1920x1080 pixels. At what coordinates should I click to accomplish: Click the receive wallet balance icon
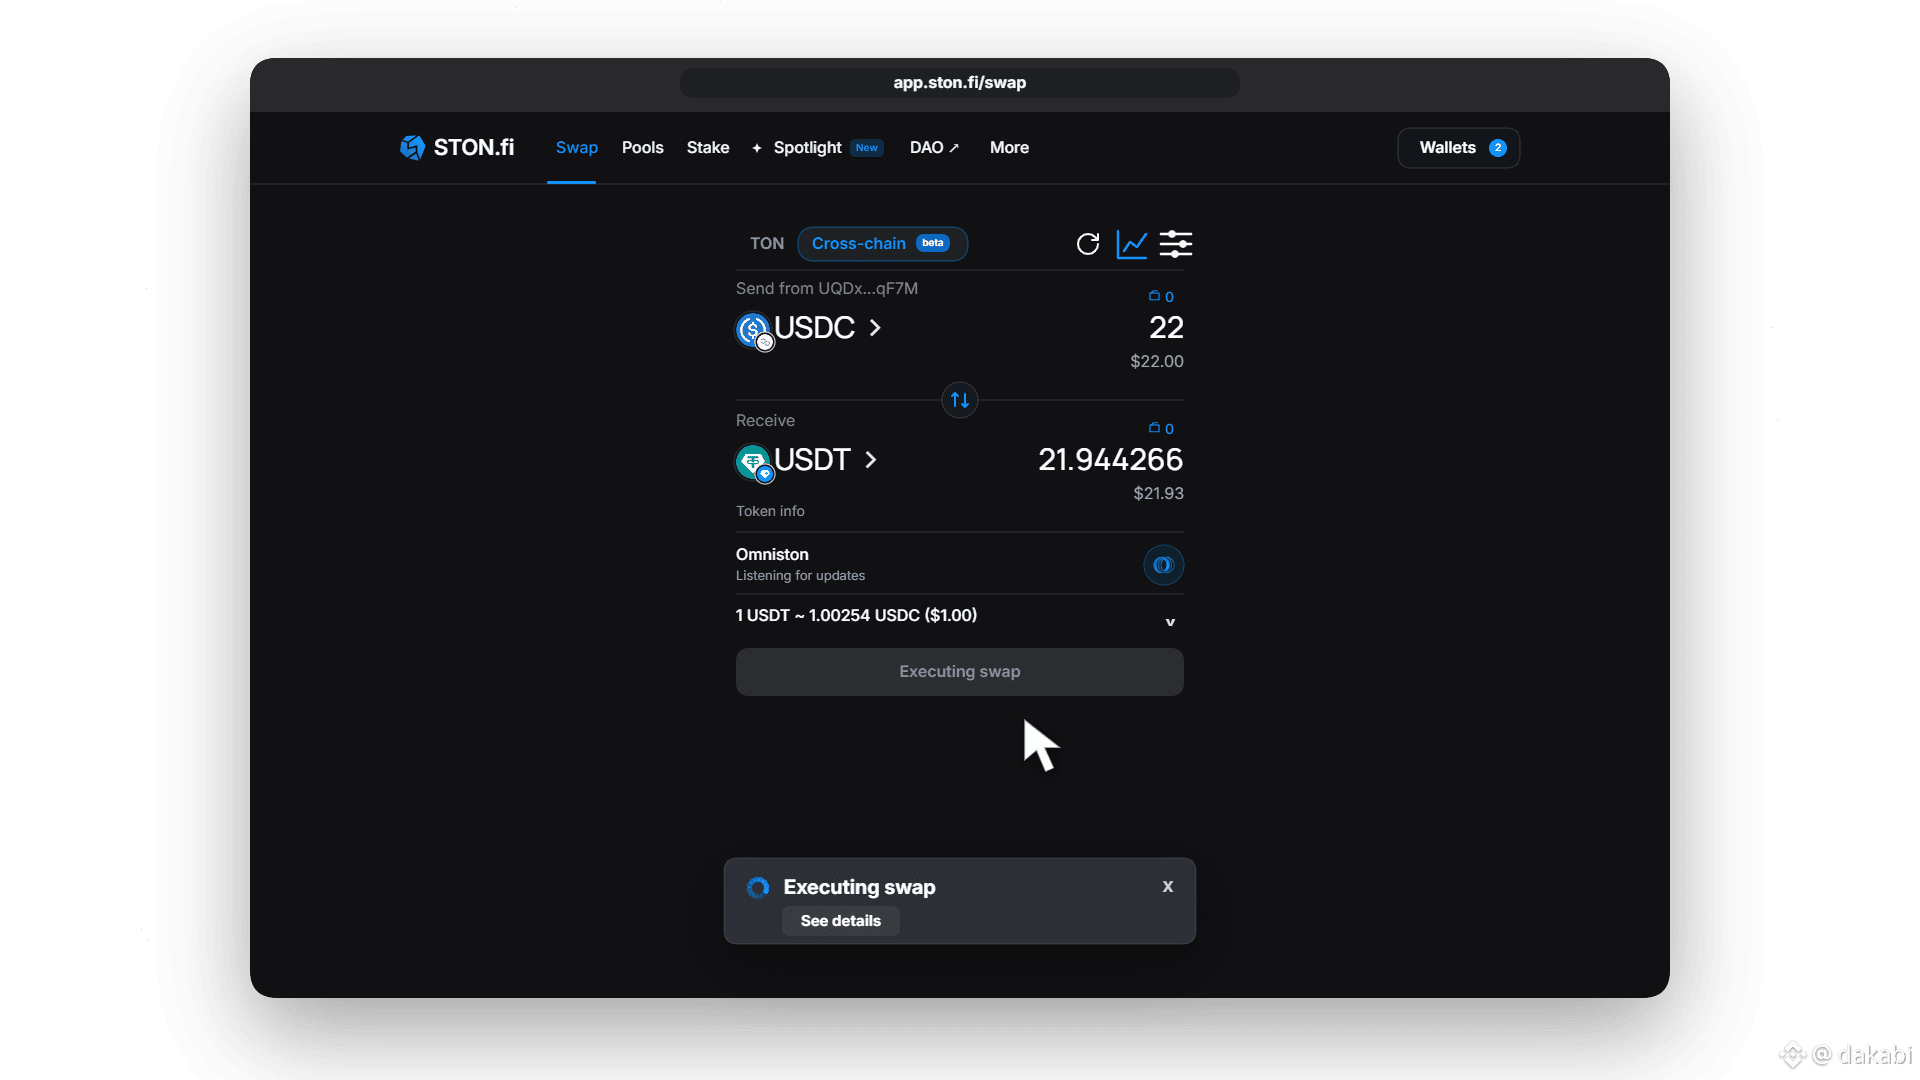1154,428
